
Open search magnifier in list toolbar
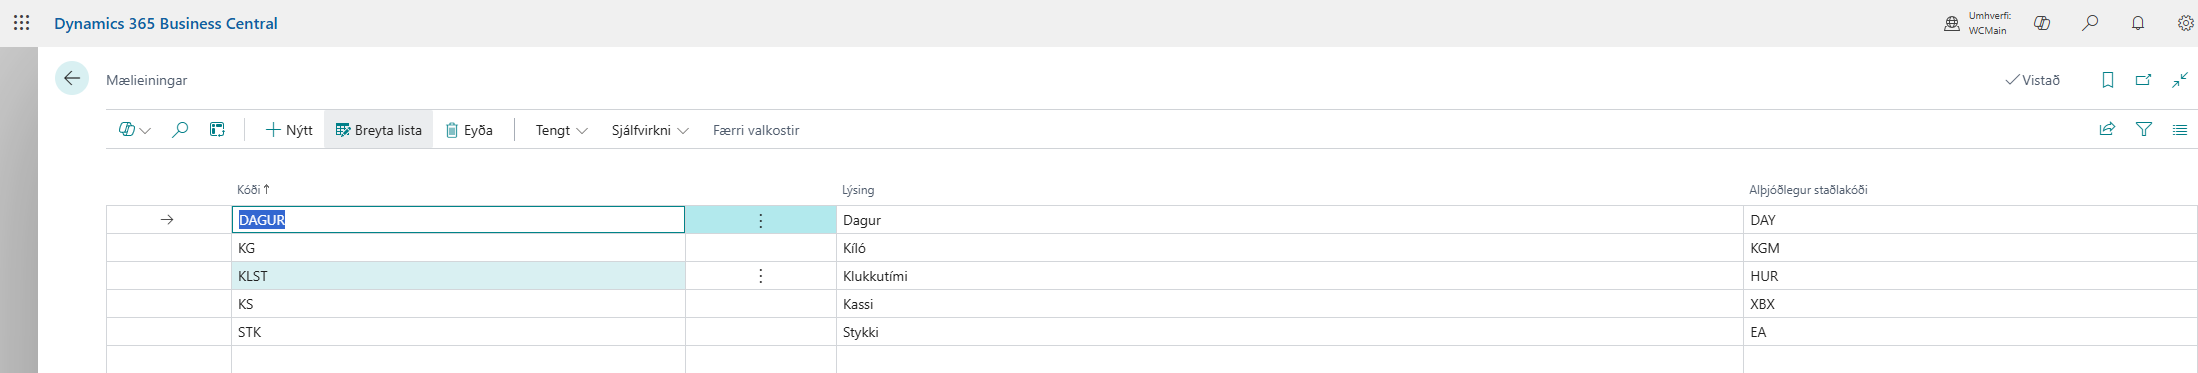[180, 130]
